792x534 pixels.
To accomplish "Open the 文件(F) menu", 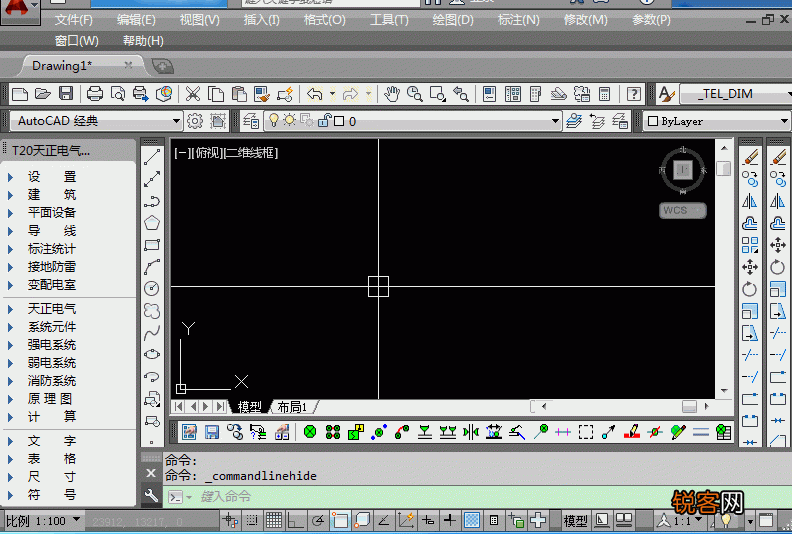I will click(x=74, y=20).
